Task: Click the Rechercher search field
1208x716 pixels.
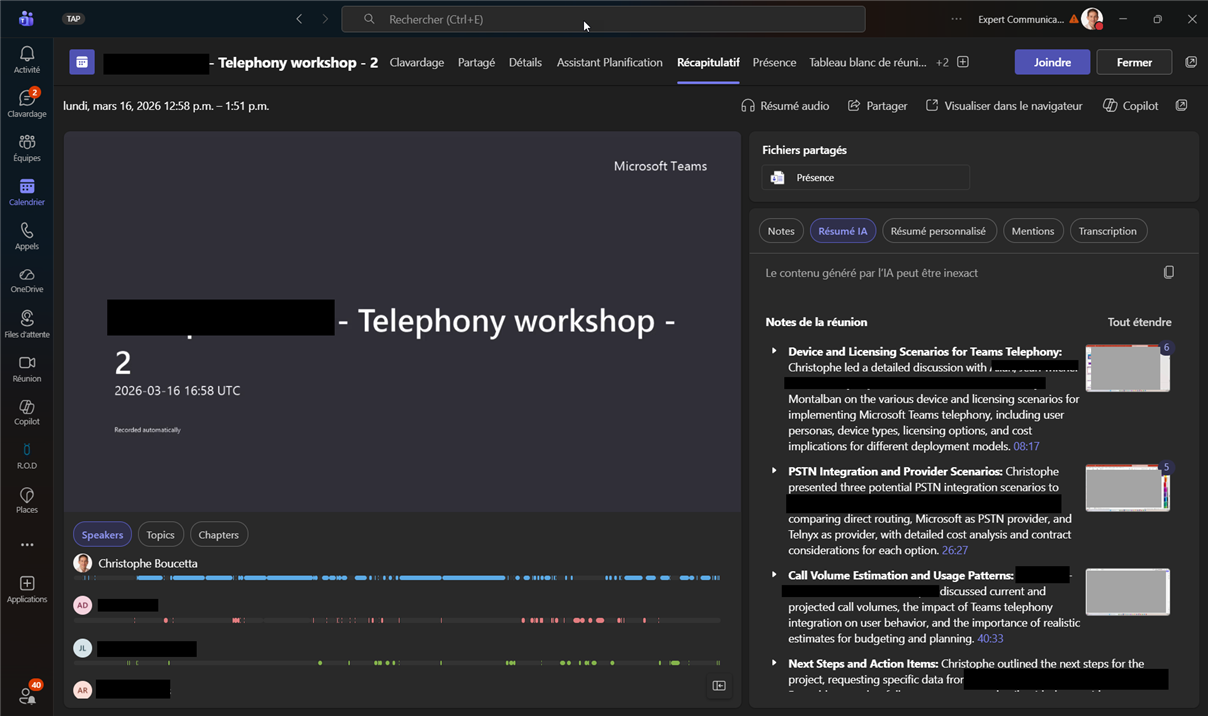Action: pos(603,19)
